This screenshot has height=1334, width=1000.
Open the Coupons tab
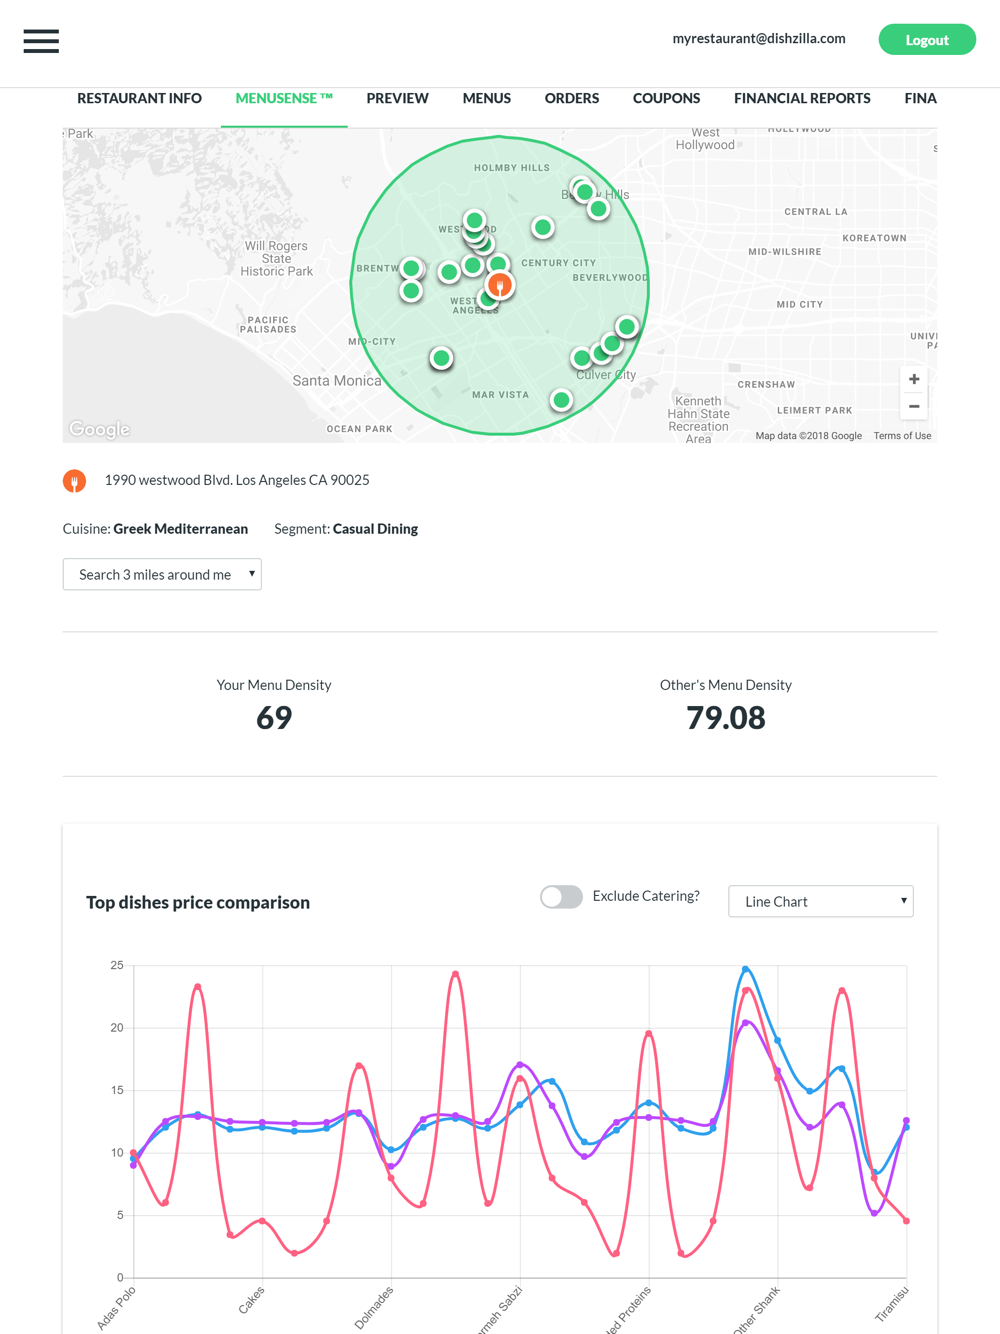(666, 98)
